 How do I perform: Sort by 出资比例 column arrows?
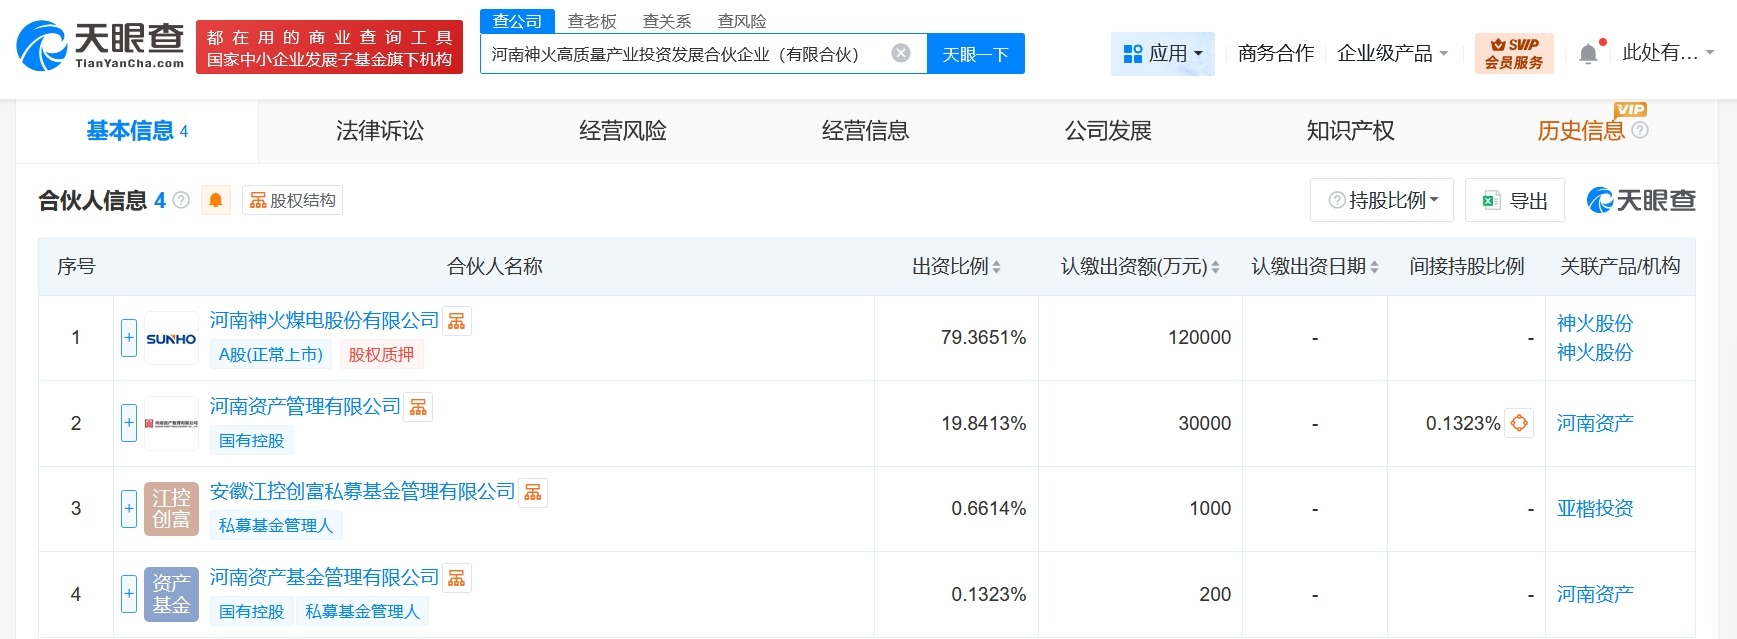tap(996, 267)
